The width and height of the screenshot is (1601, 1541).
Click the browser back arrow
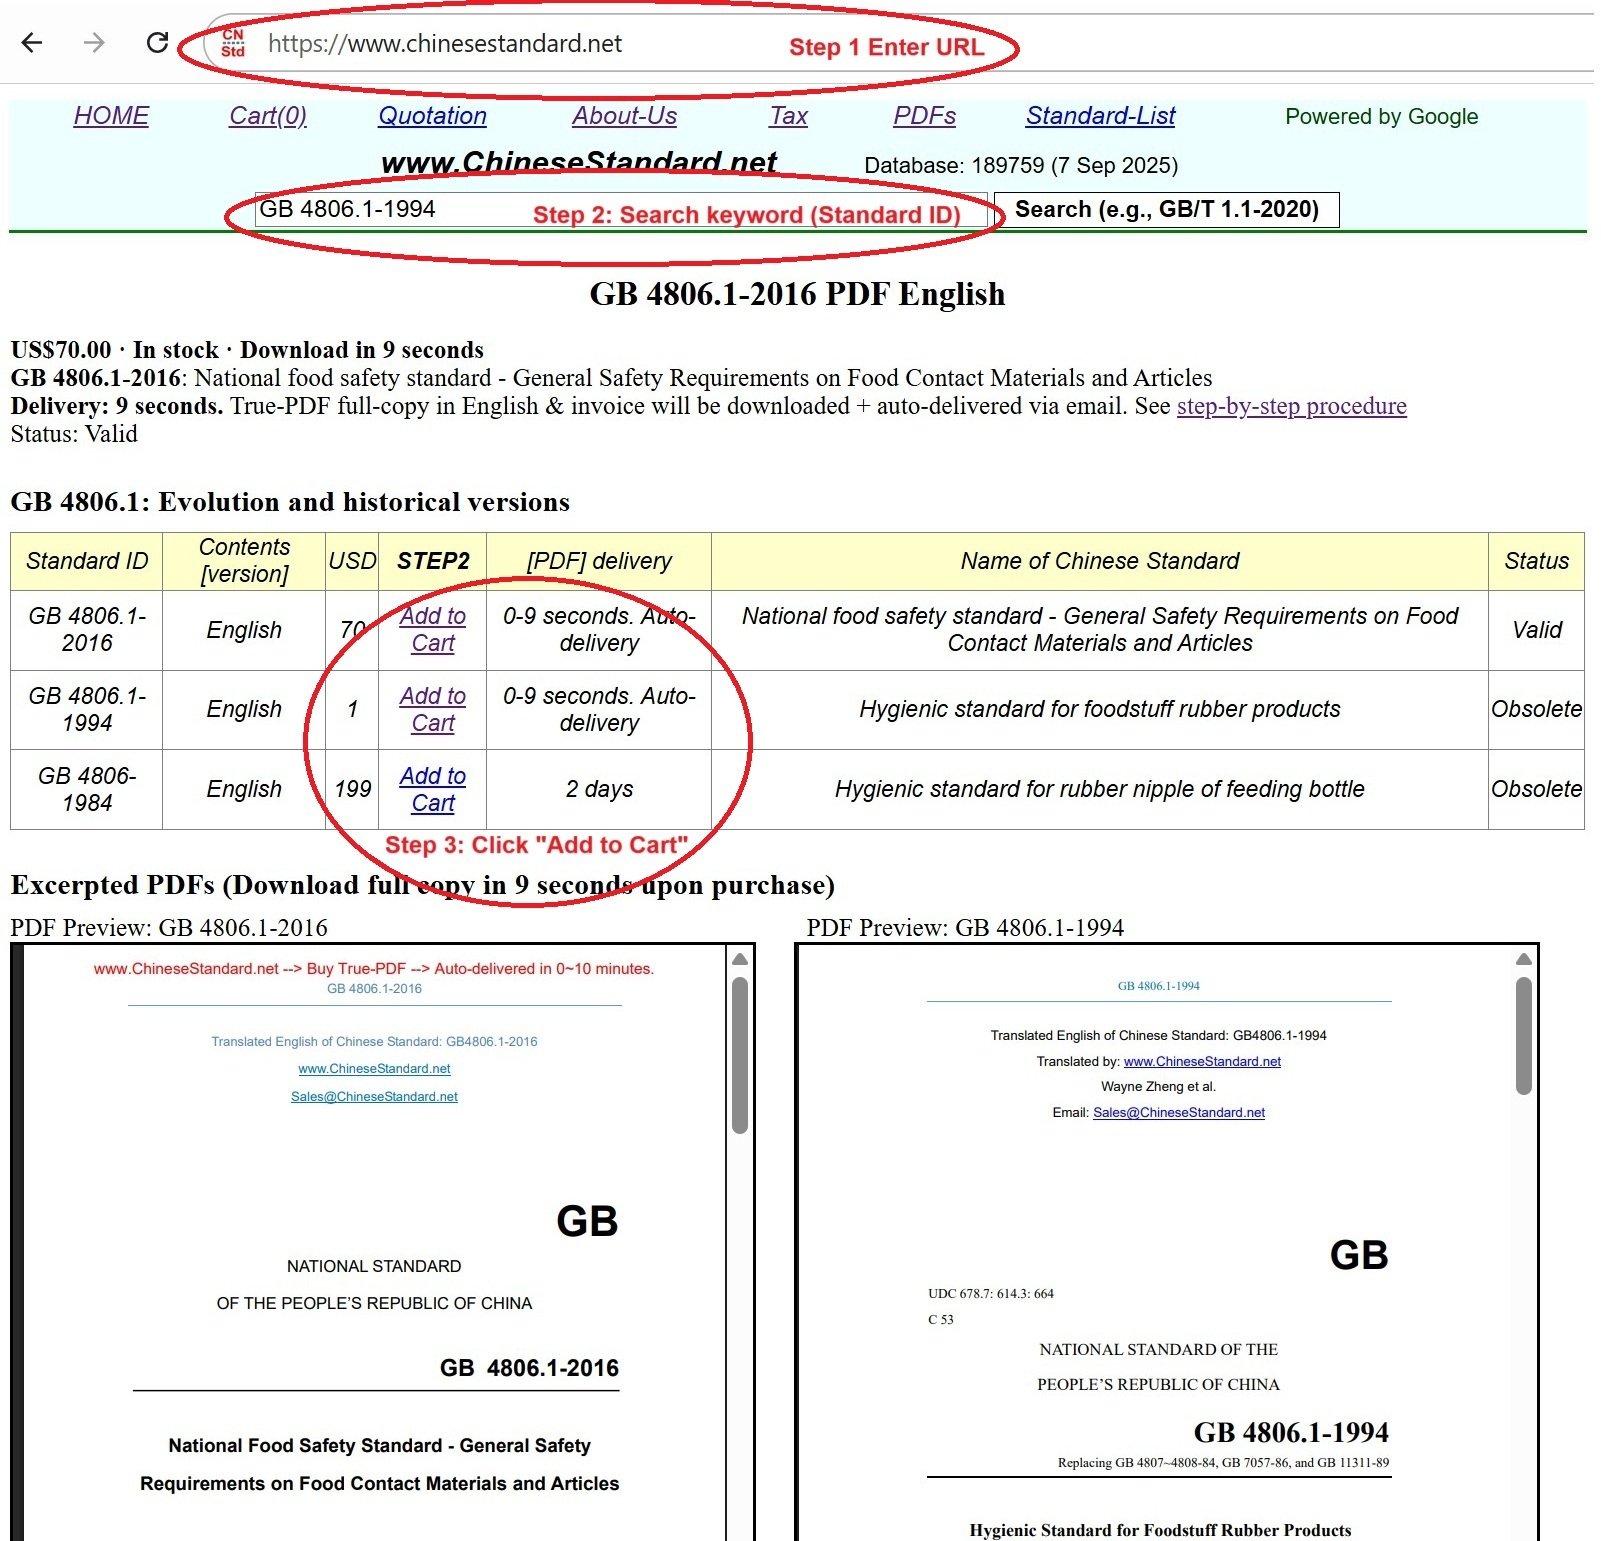click(x=32, y=43)
